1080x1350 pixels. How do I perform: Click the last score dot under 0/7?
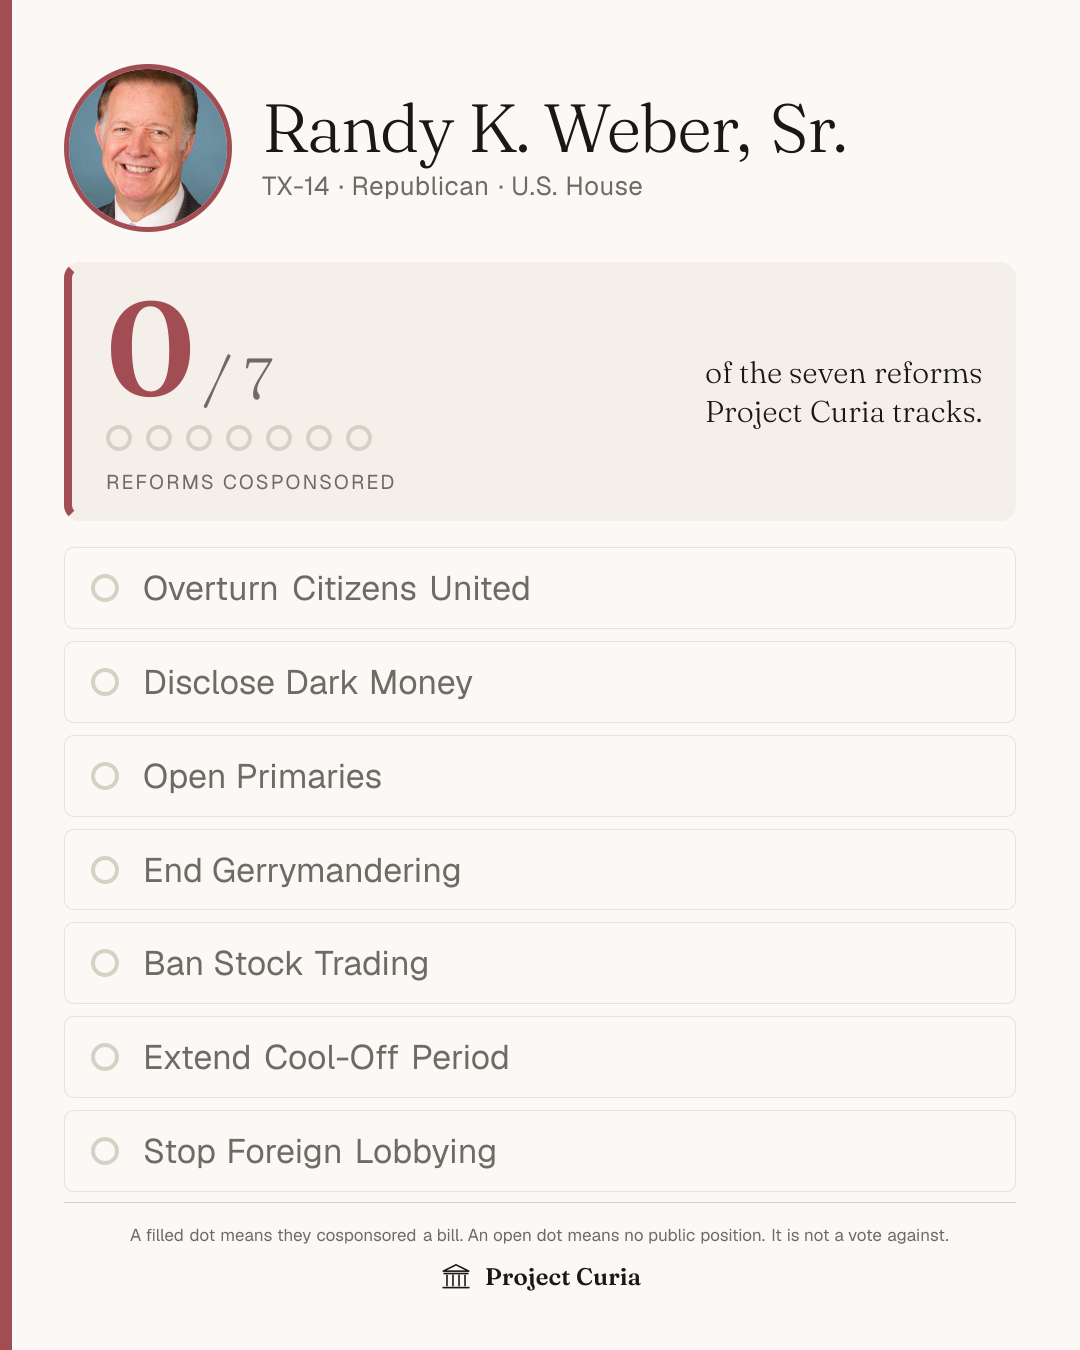pos(359,438)
